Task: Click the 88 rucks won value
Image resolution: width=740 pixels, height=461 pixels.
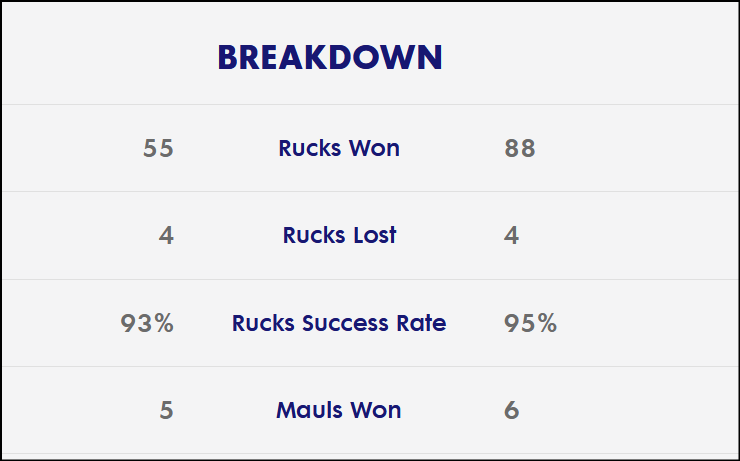Action: click(x=520, y=148)
